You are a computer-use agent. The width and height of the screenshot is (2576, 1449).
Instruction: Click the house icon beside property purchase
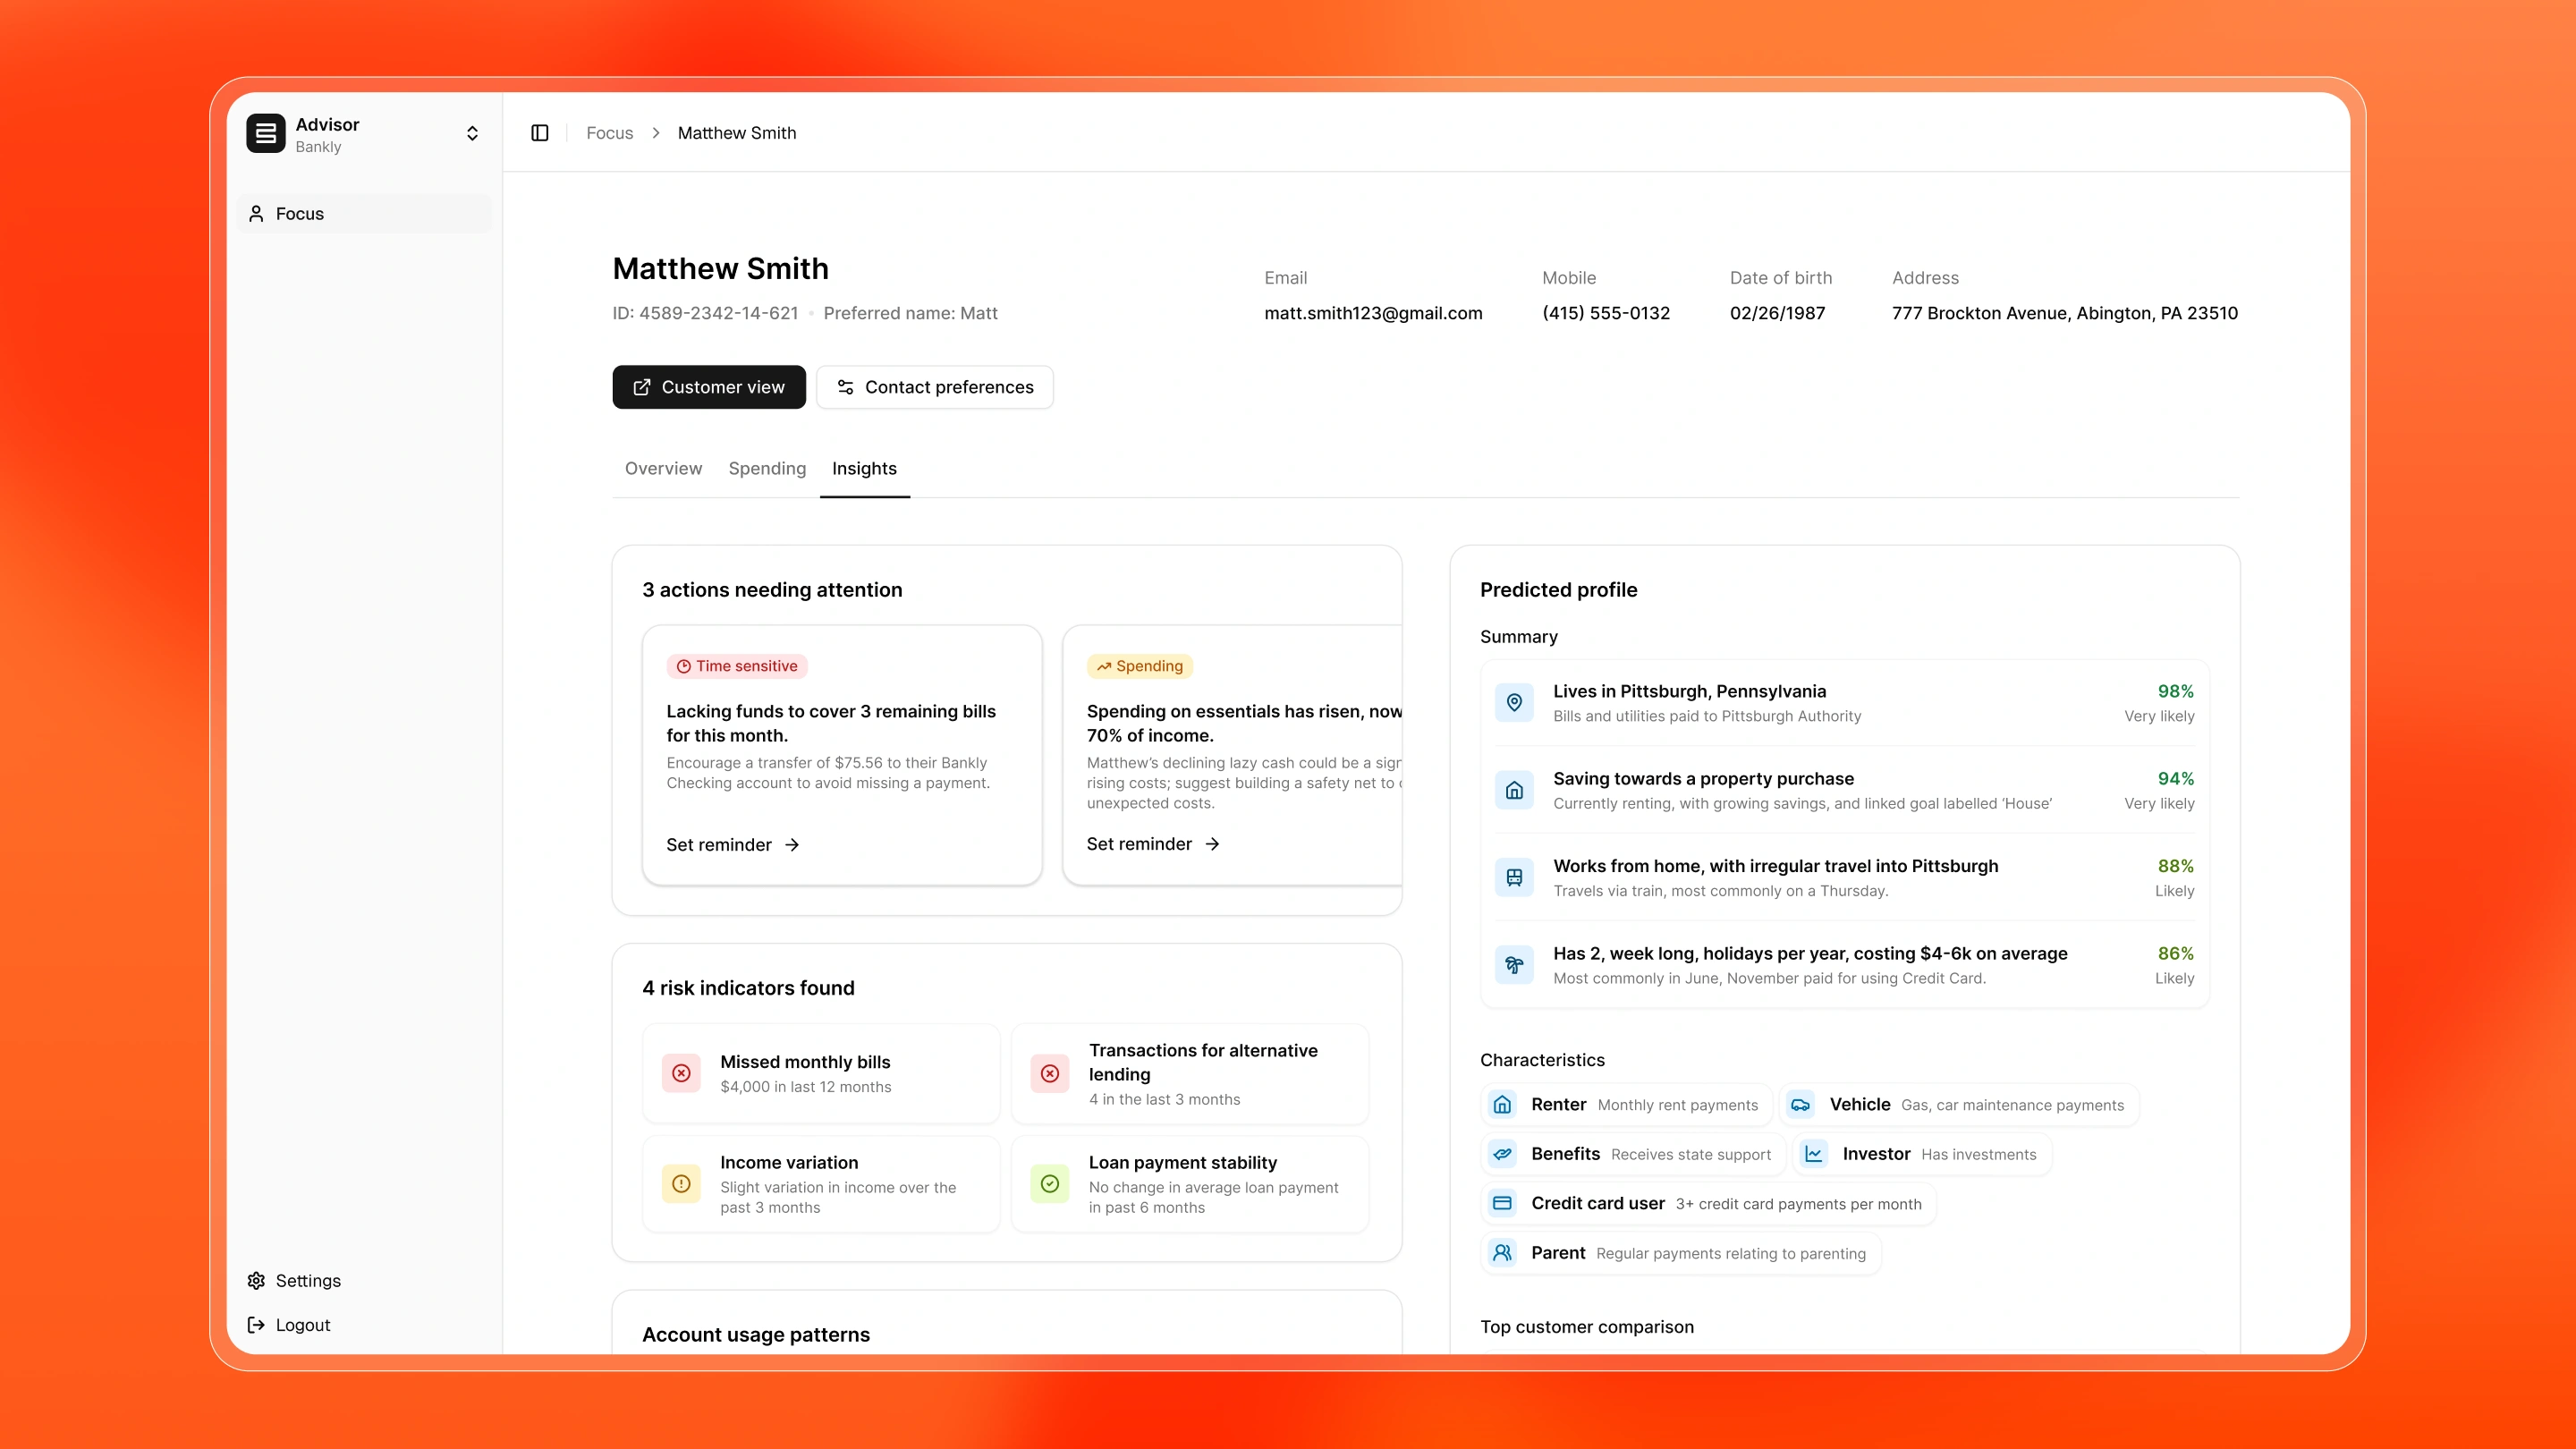pyautogui.click(x=1514, y=790)
